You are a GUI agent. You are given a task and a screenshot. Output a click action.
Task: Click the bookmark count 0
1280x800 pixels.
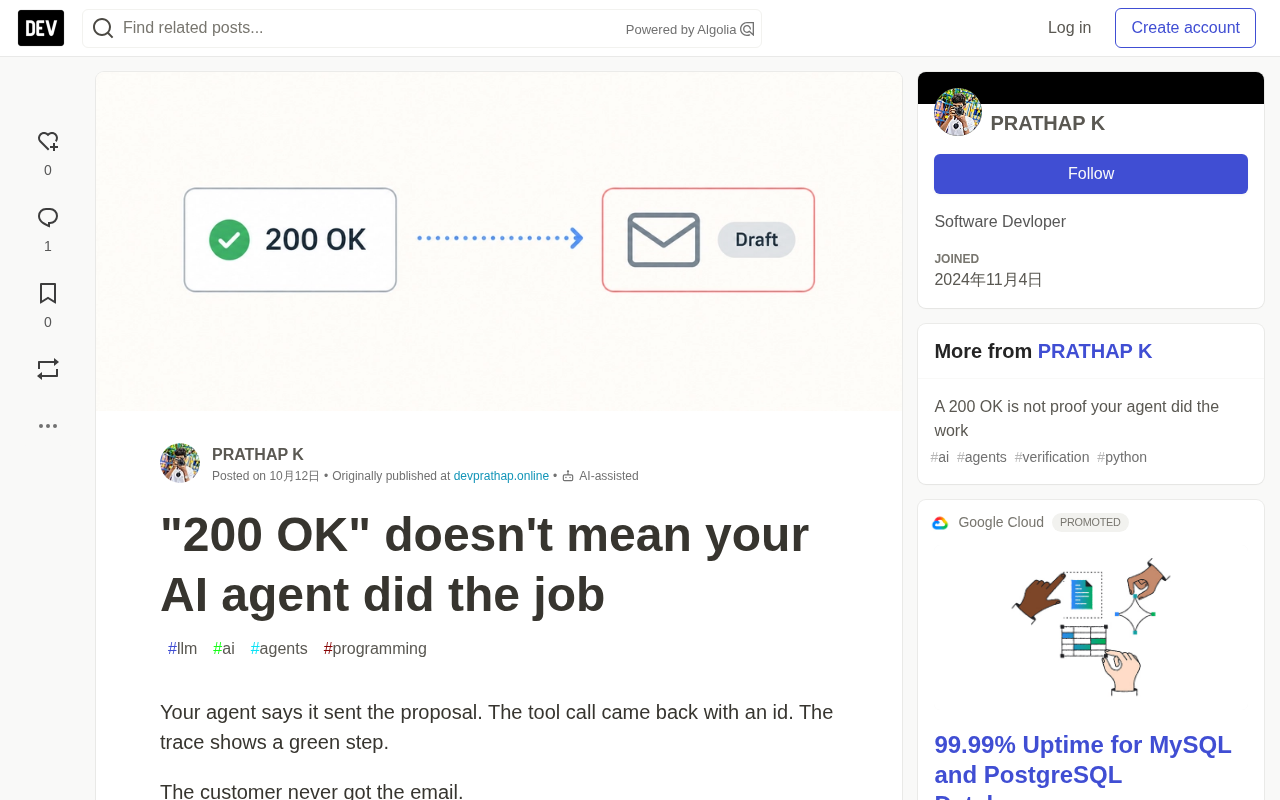coord(48,322)
